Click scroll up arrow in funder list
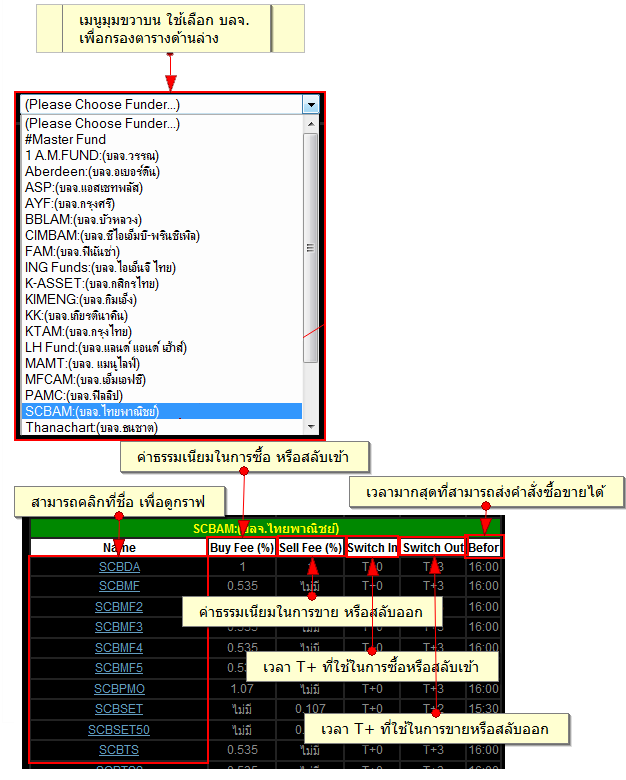This screenshot has width=626, height=780. (x=310, y=124)
